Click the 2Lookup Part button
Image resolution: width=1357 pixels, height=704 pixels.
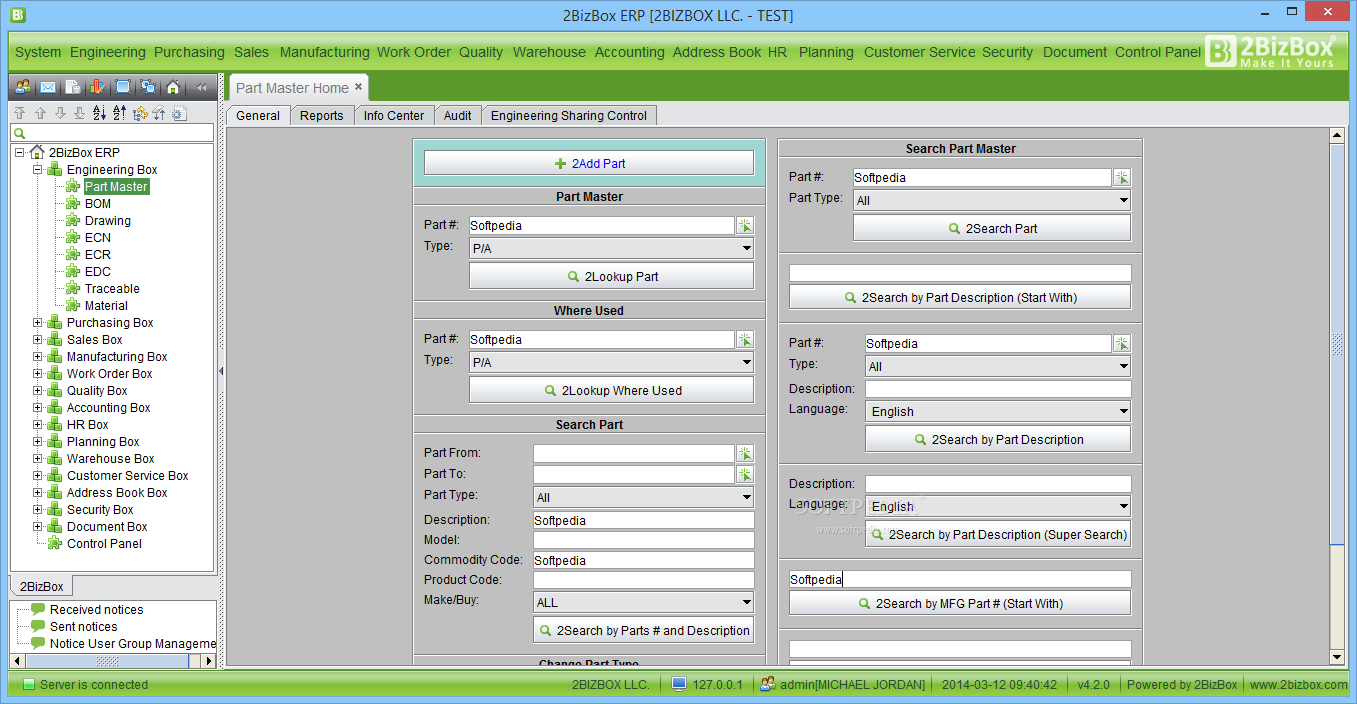[x=611, y=276]
